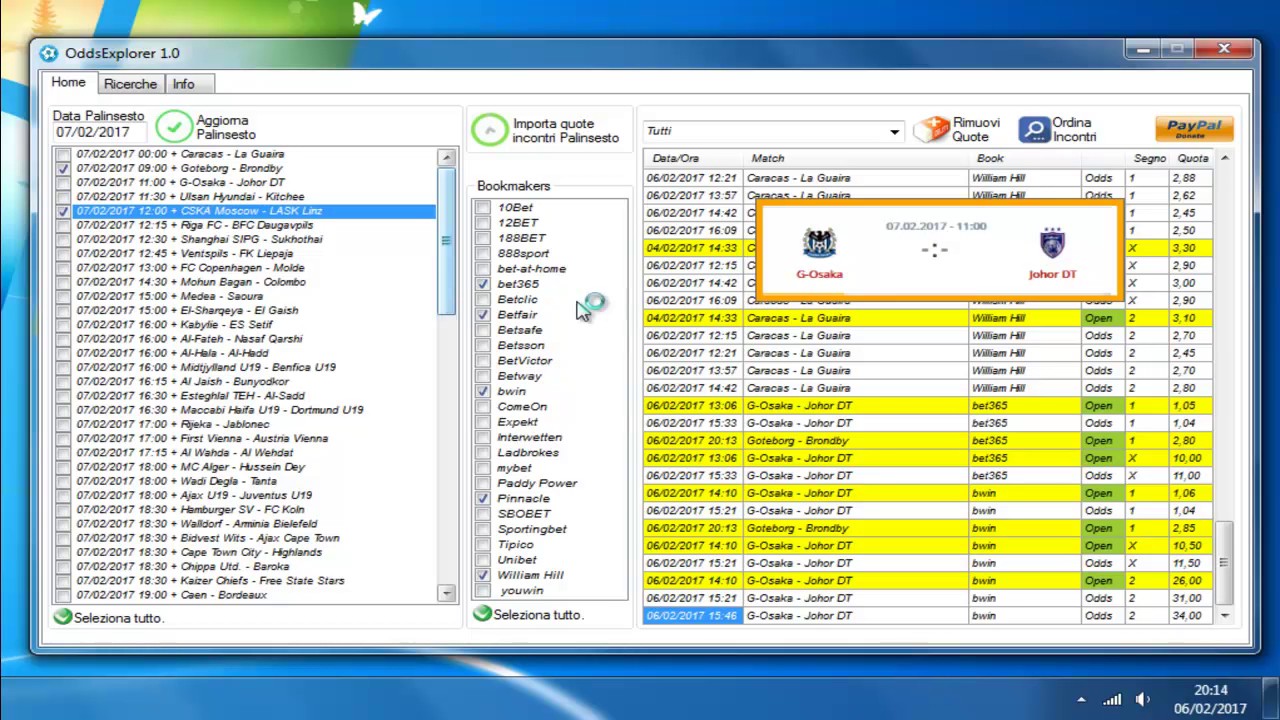Uncheck the bwin bookmaker checkbox
Screen dimensions: 1280x720
[x=484, y=391]
